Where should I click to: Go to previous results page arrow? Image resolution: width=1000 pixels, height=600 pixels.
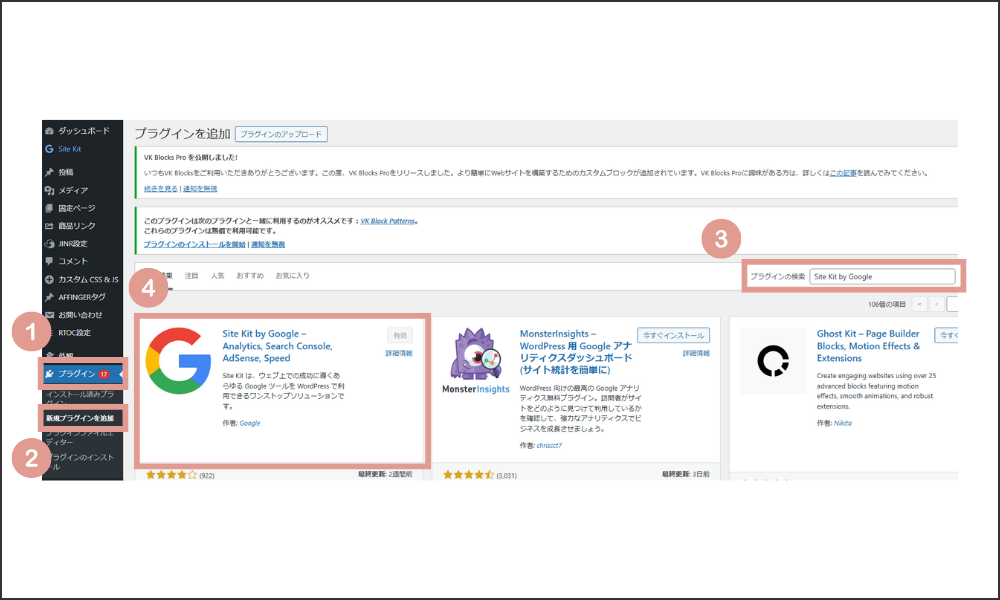click(936, 304)
